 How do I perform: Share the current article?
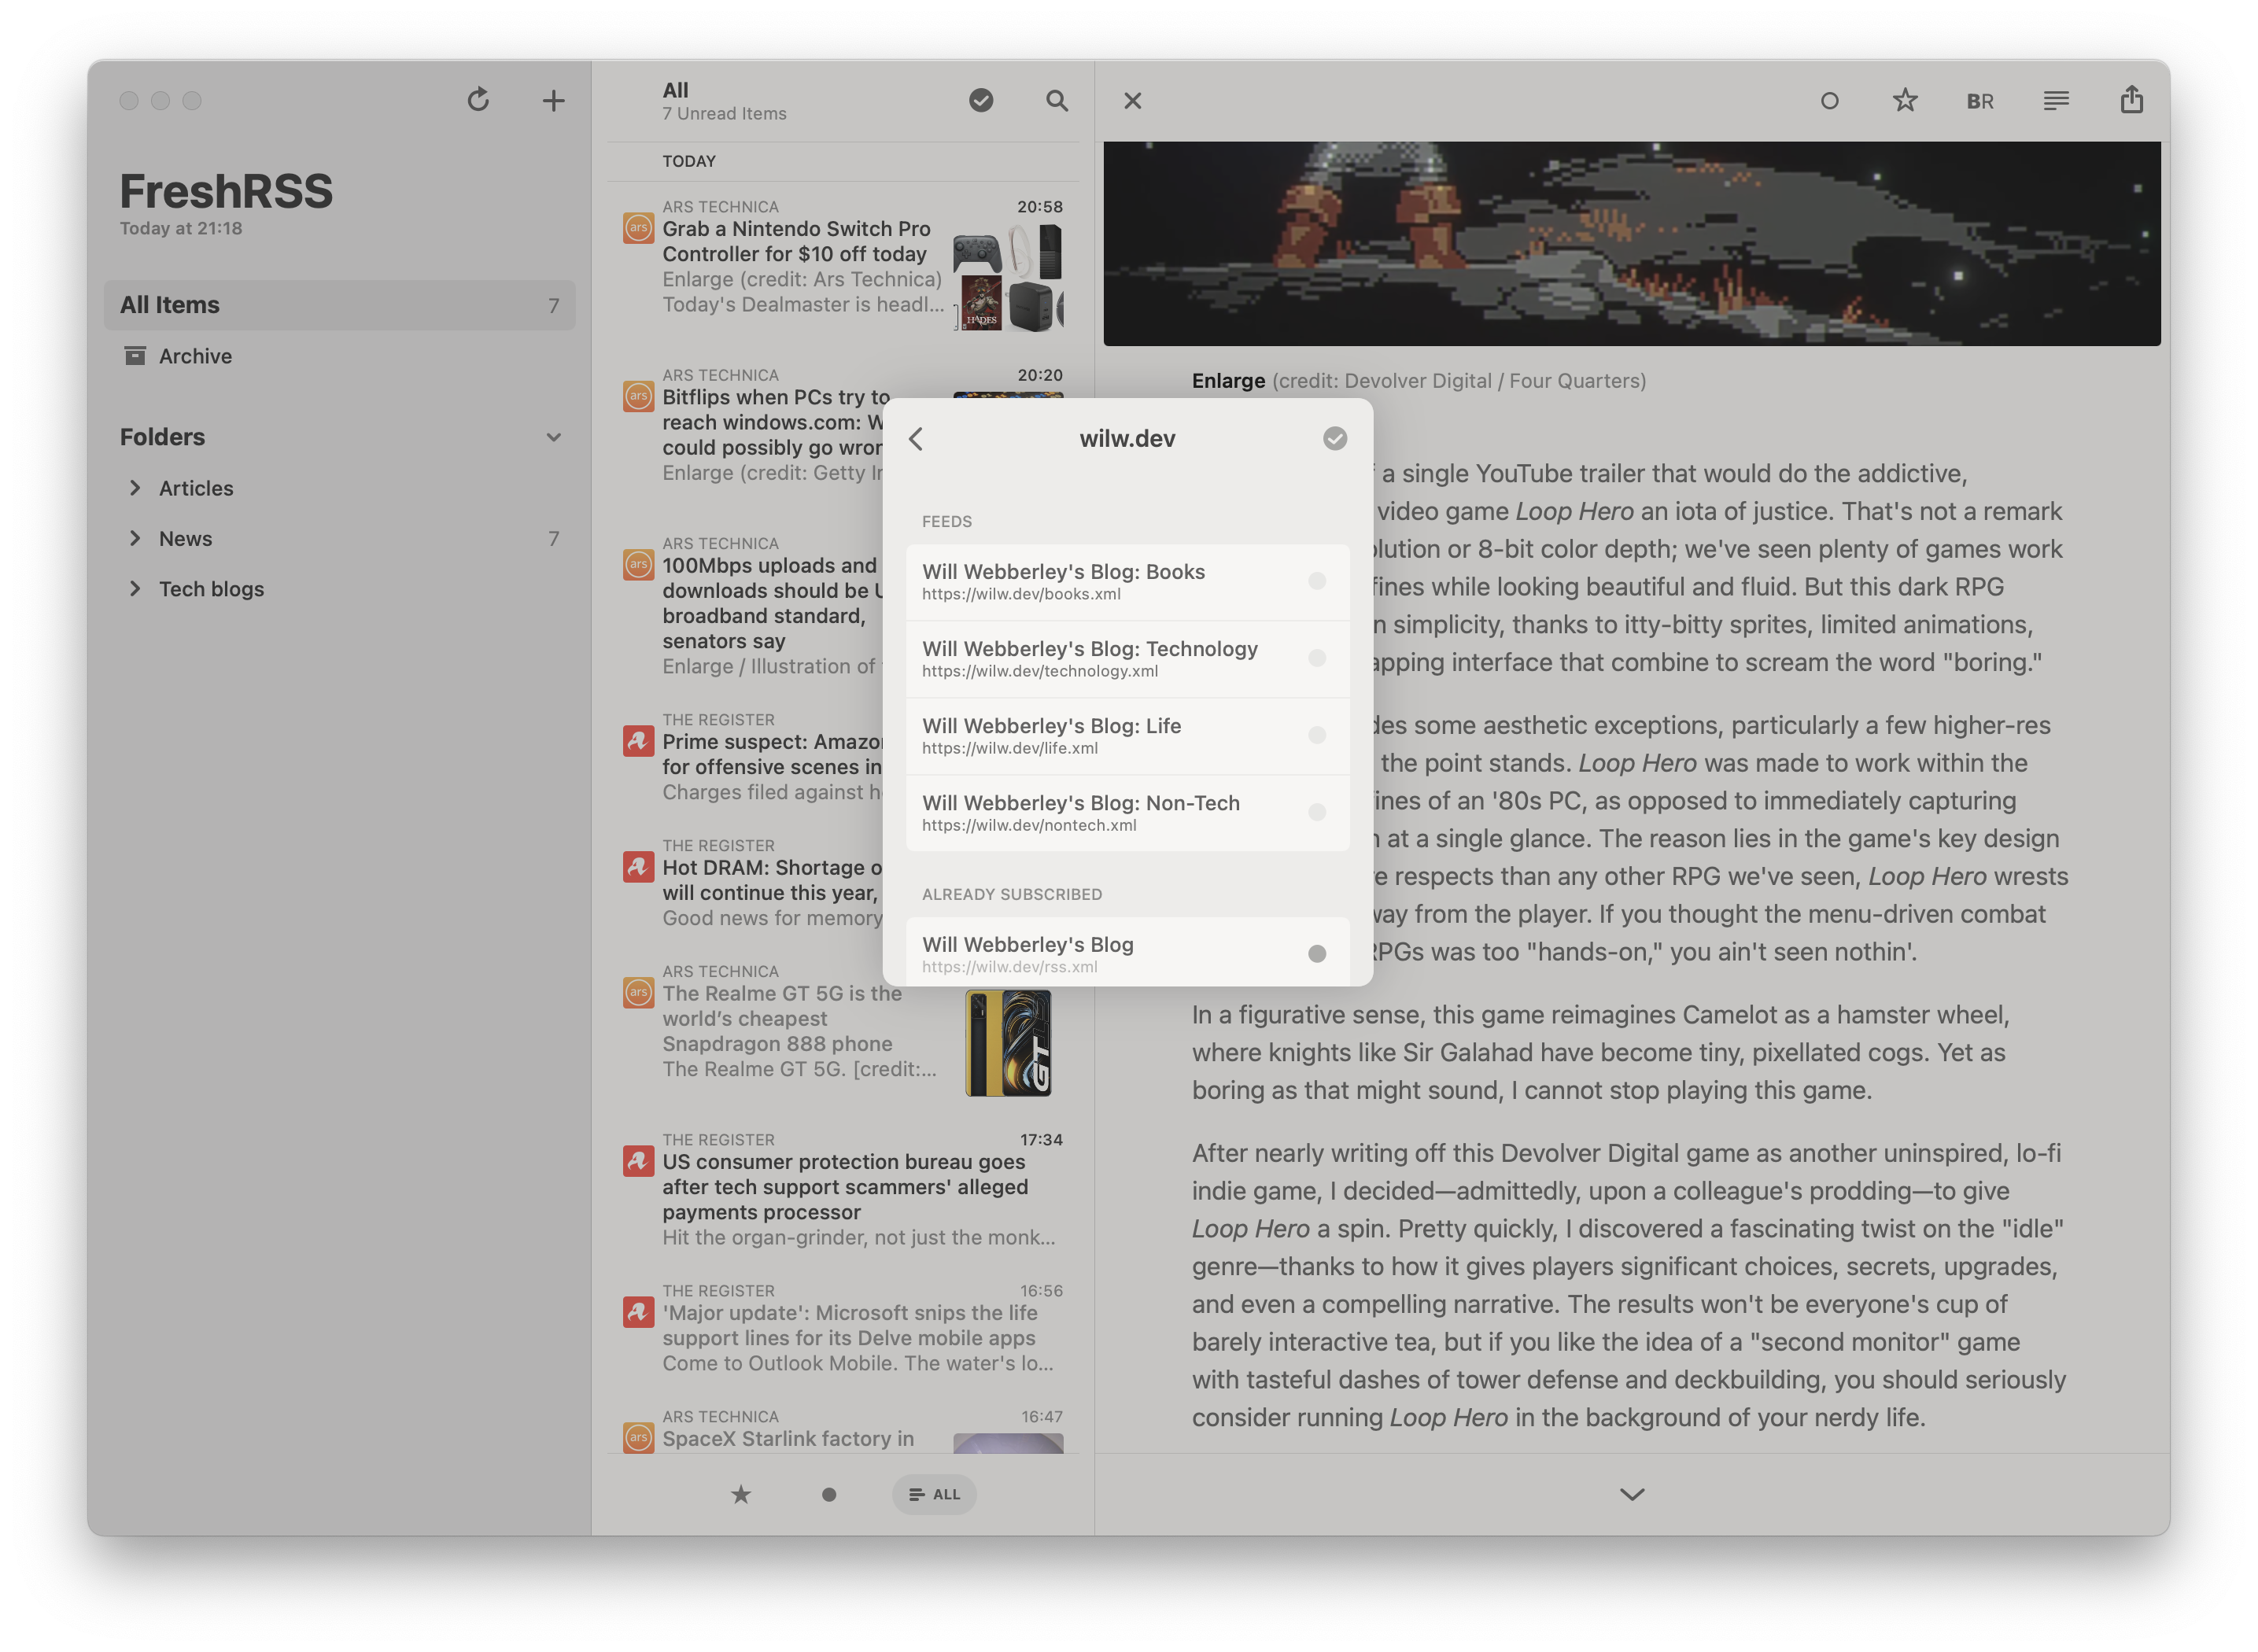(2132, 100)
